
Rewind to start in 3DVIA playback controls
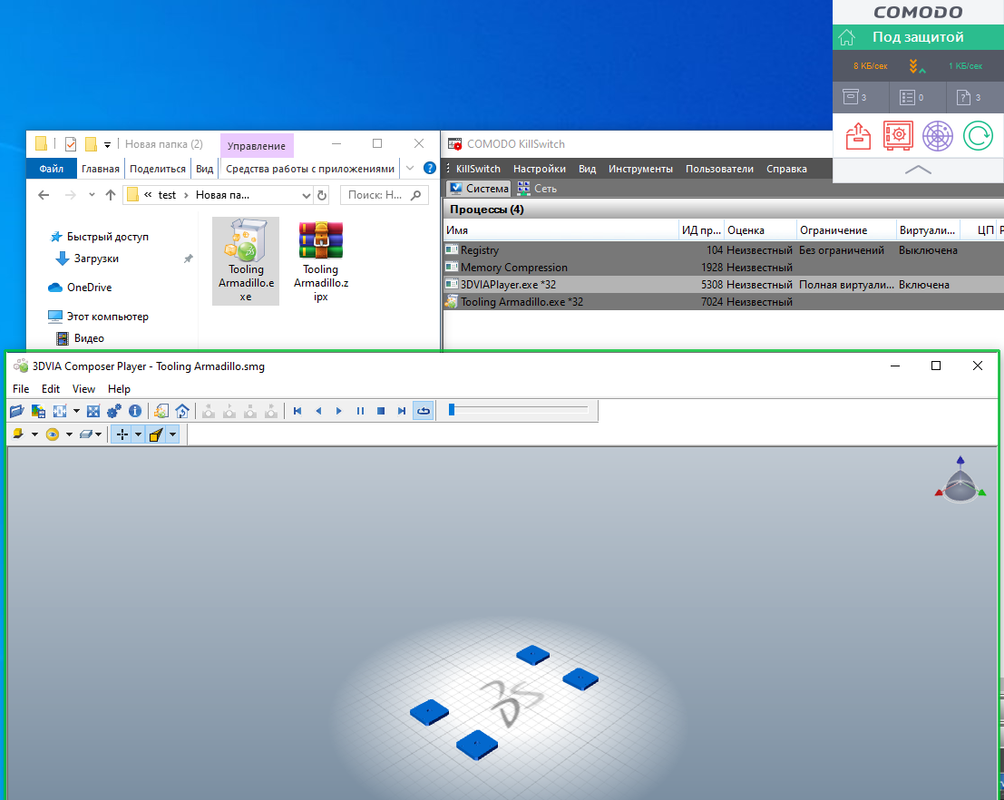[x=298, y=411]
